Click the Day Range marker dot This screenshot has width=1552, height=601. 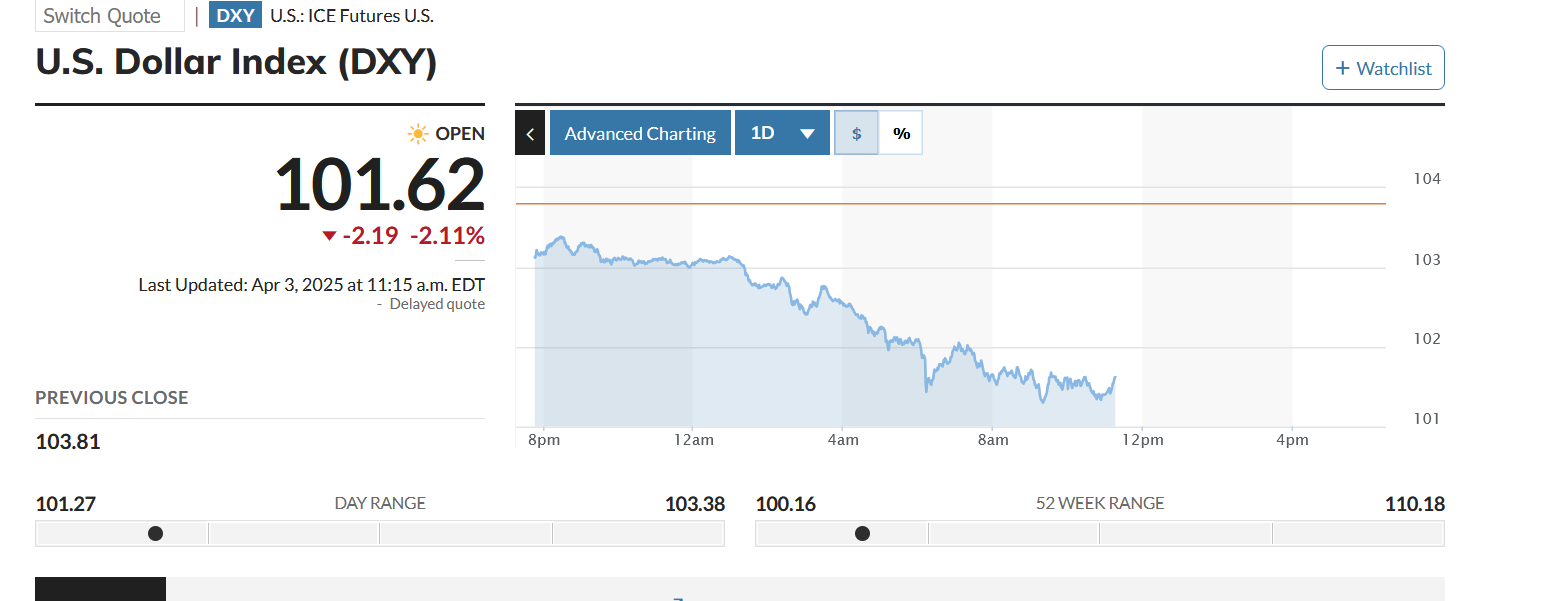pos(155,534)
